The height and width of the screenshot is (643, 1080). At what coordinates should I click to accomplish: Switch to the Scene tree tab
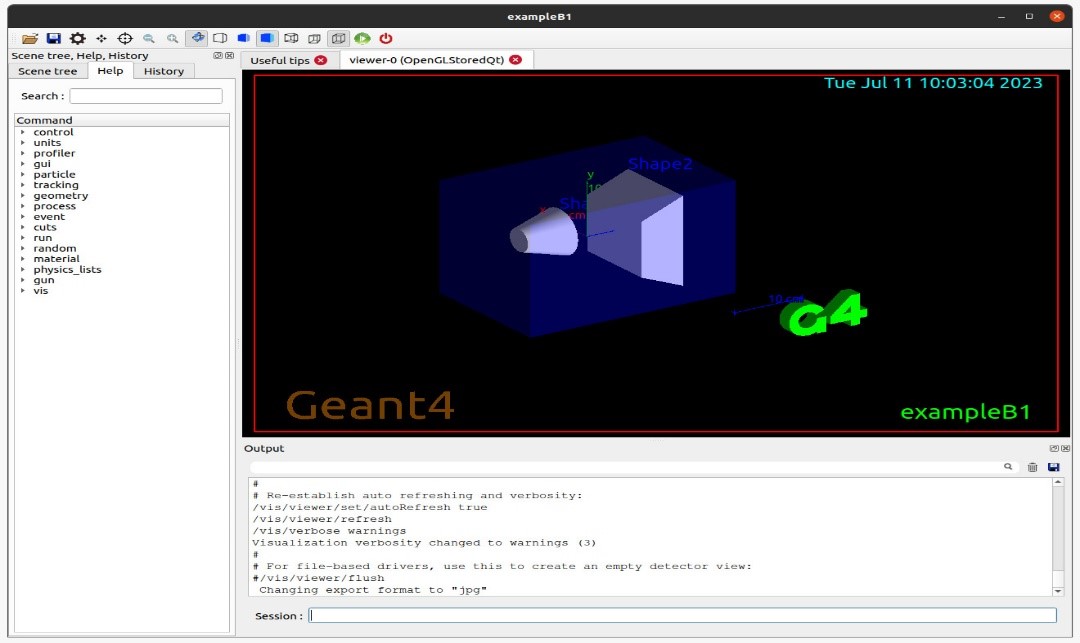48,71
